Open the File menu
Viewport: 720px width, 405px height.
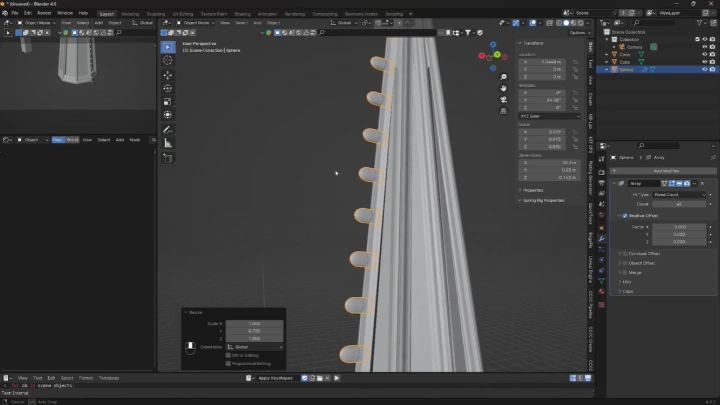[15, 13]
